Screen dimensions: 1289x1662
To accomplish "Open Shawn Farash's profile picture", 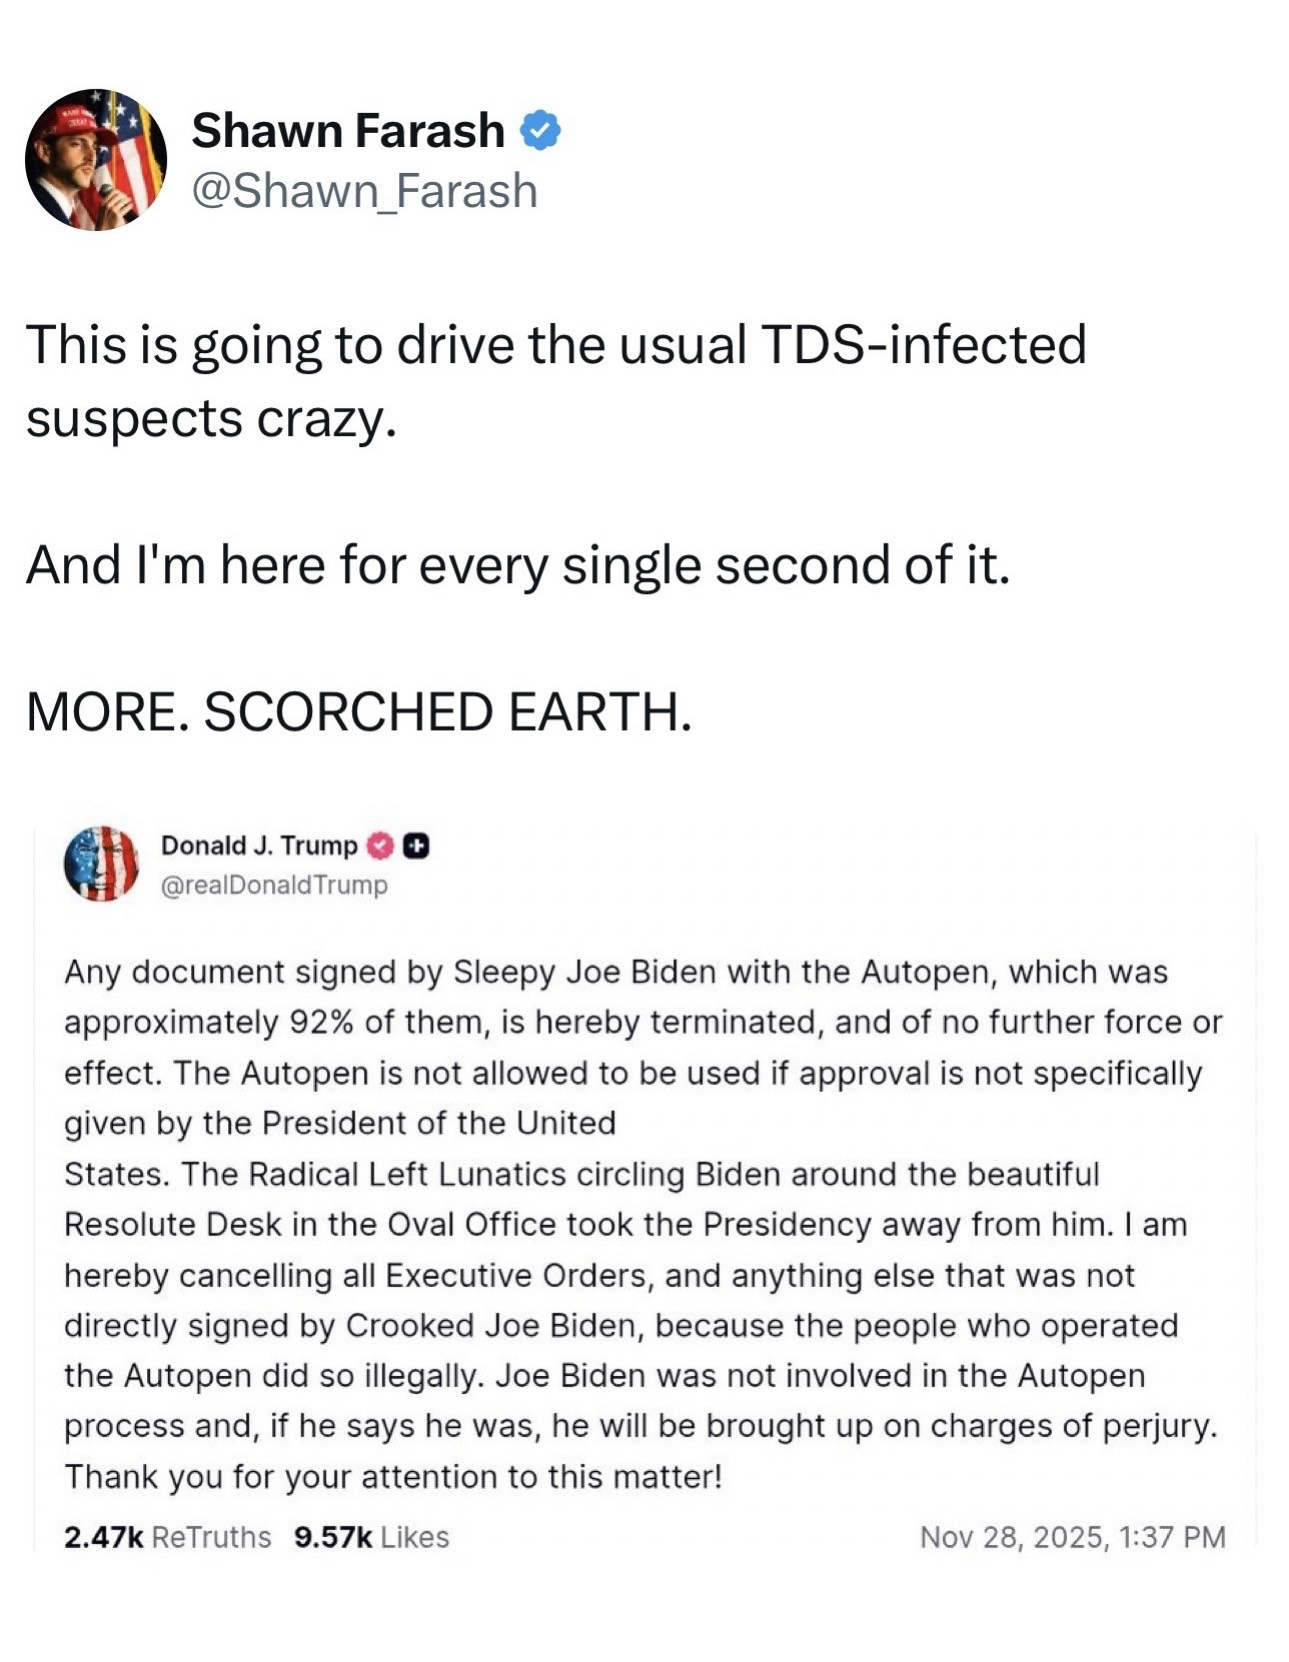I will [x=96, y=160].
